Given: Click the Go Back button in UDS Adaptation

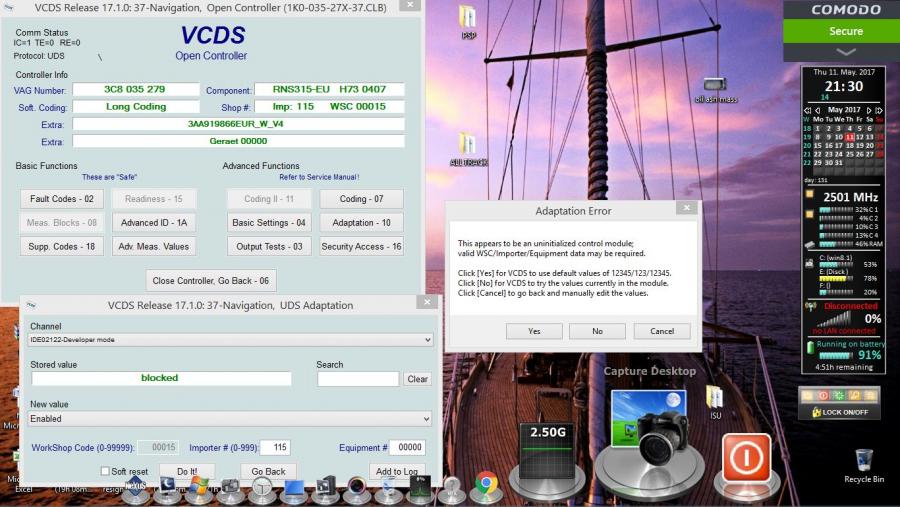Looking at the screenshot, I should (x=268, y=471).
